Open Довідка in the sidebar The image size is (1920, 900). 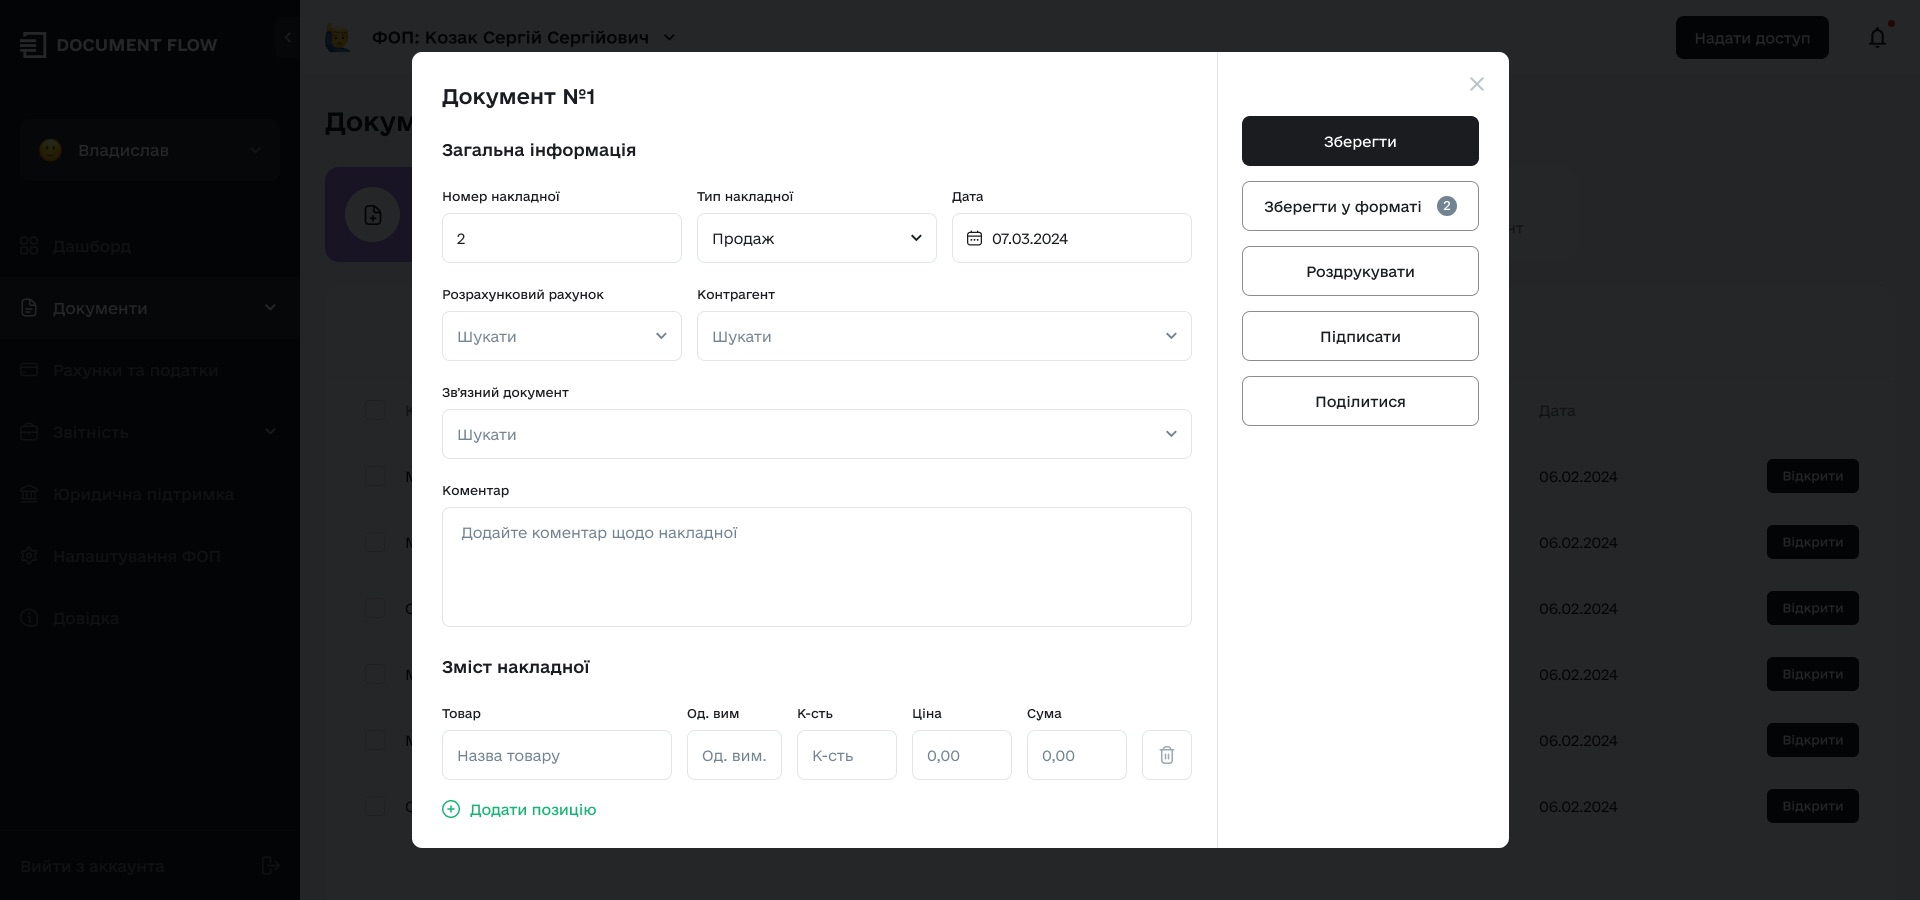86,618
